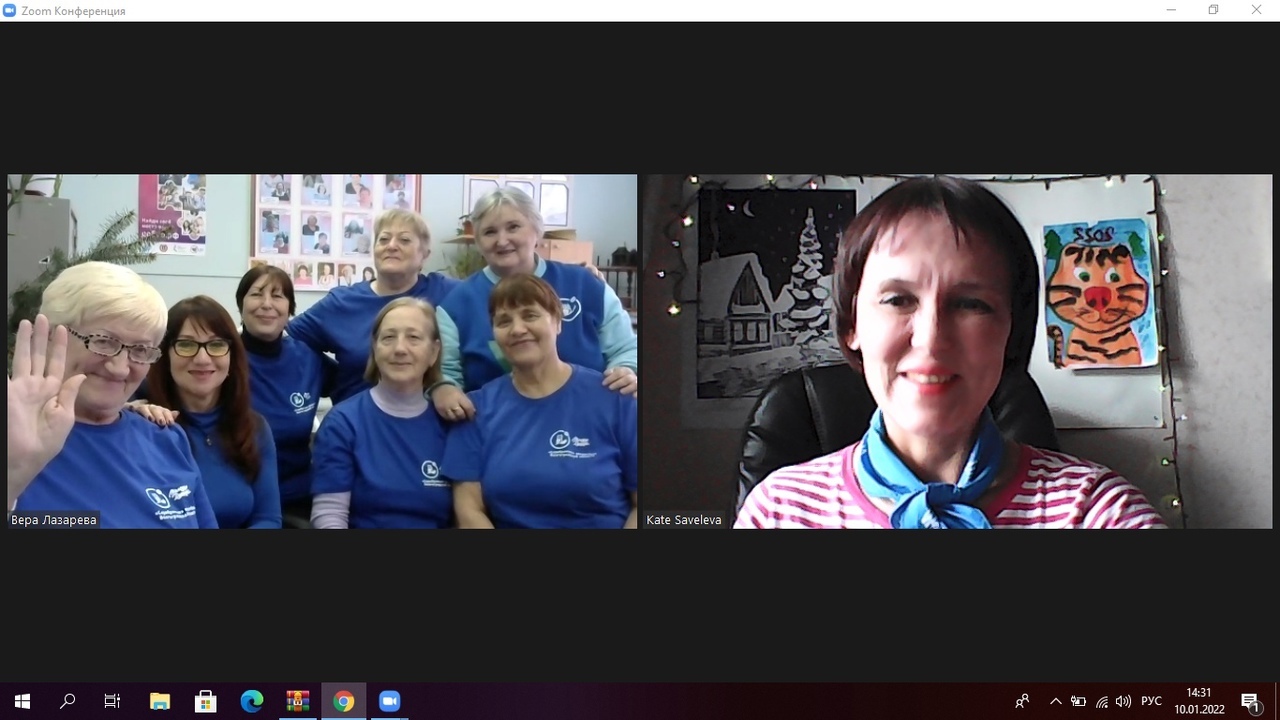Select Вера Лазарева's video tile
Screen dimensions: 1280x720
(322, 351)
